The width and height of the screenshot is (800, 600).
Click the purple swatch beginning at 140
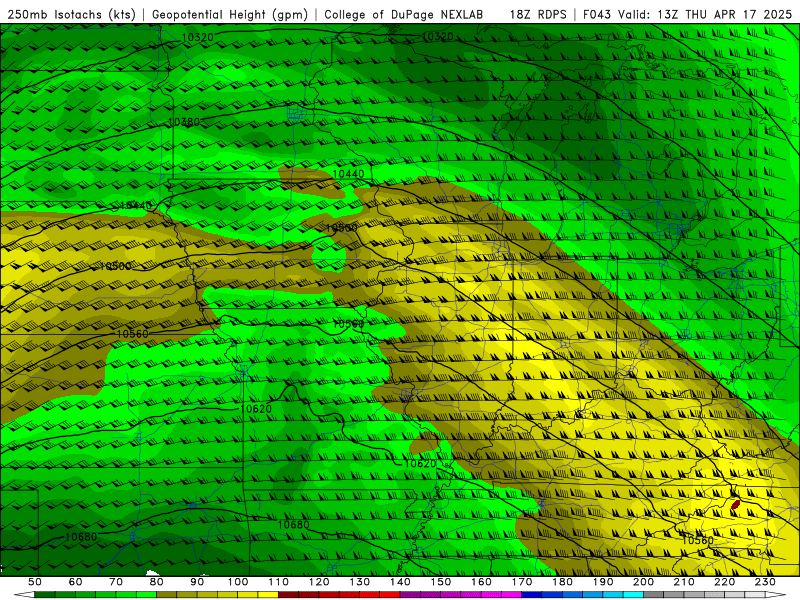(410, 594)
